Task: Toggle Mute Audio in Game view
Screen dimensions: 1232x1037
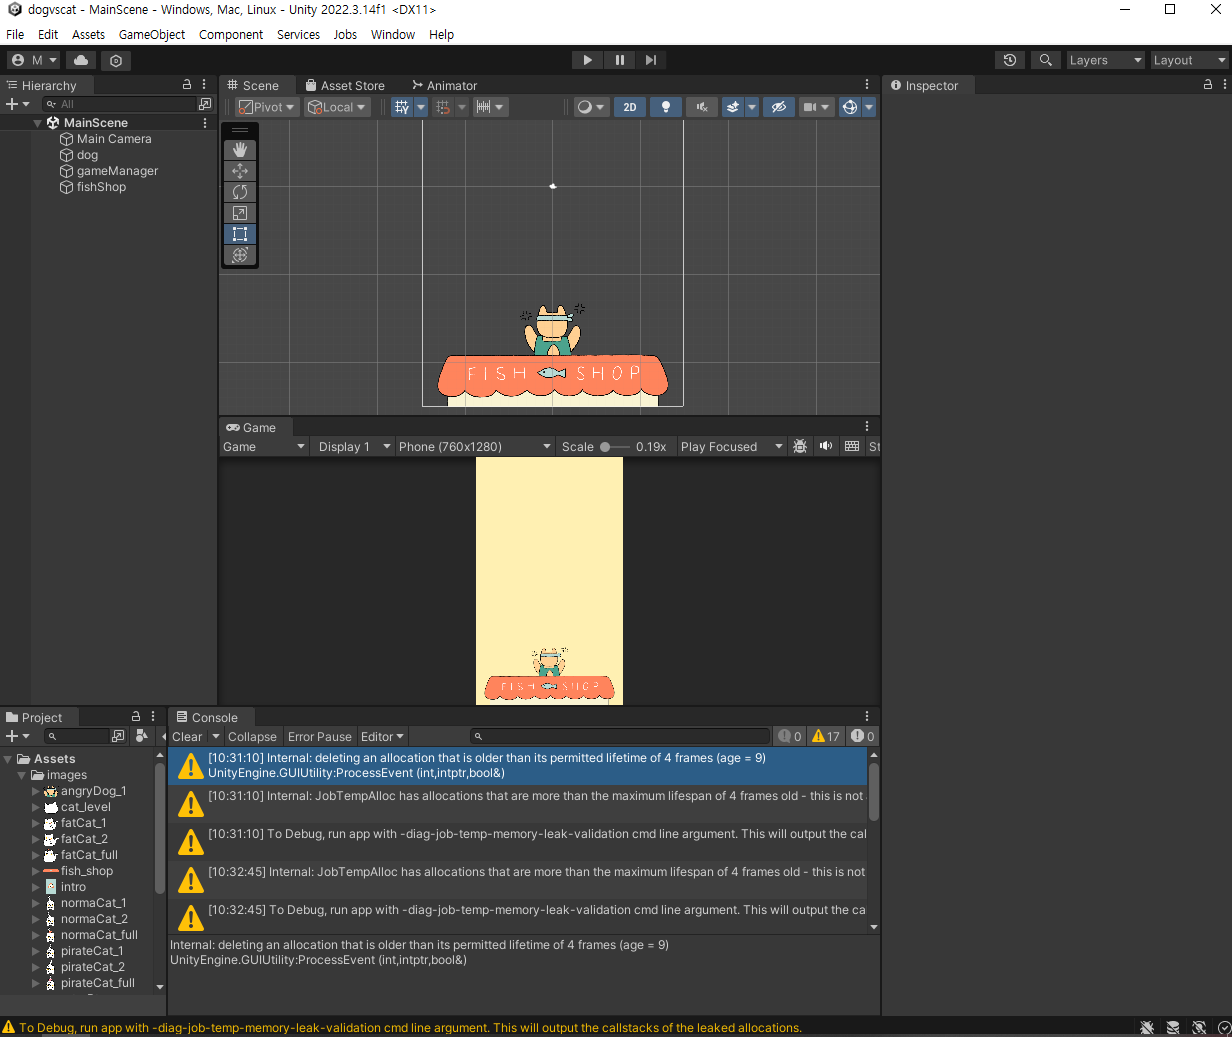Action: tap(825, 447)
